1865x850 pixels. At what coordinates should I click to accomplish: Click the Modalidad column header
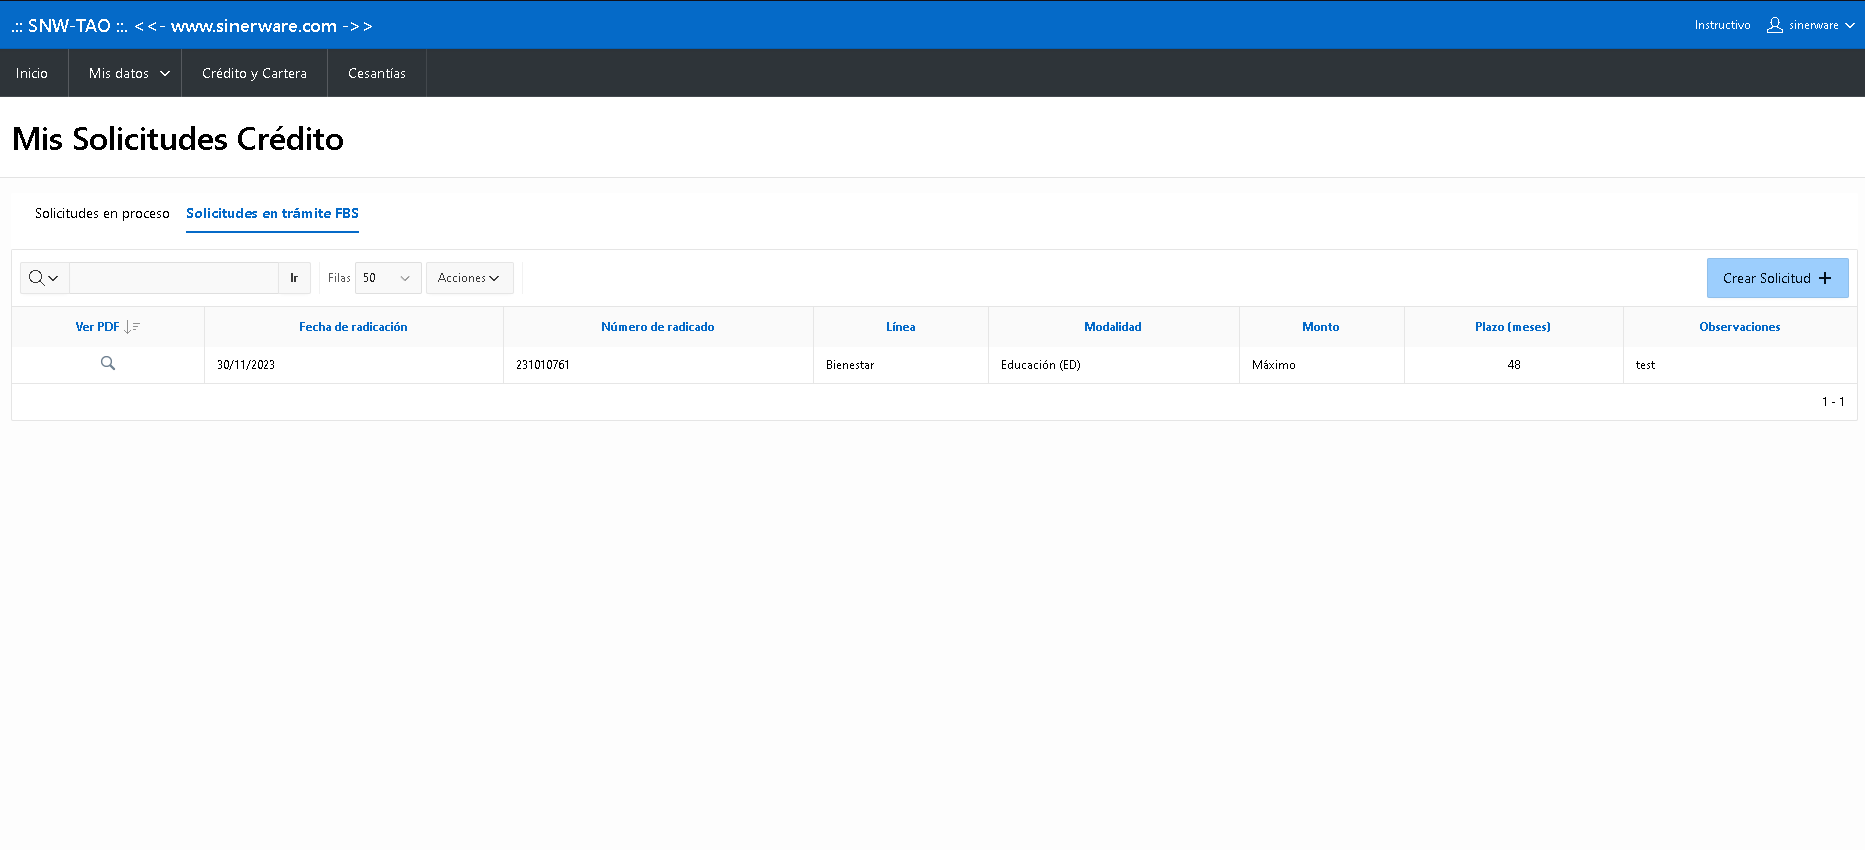tap(1113, 327)
